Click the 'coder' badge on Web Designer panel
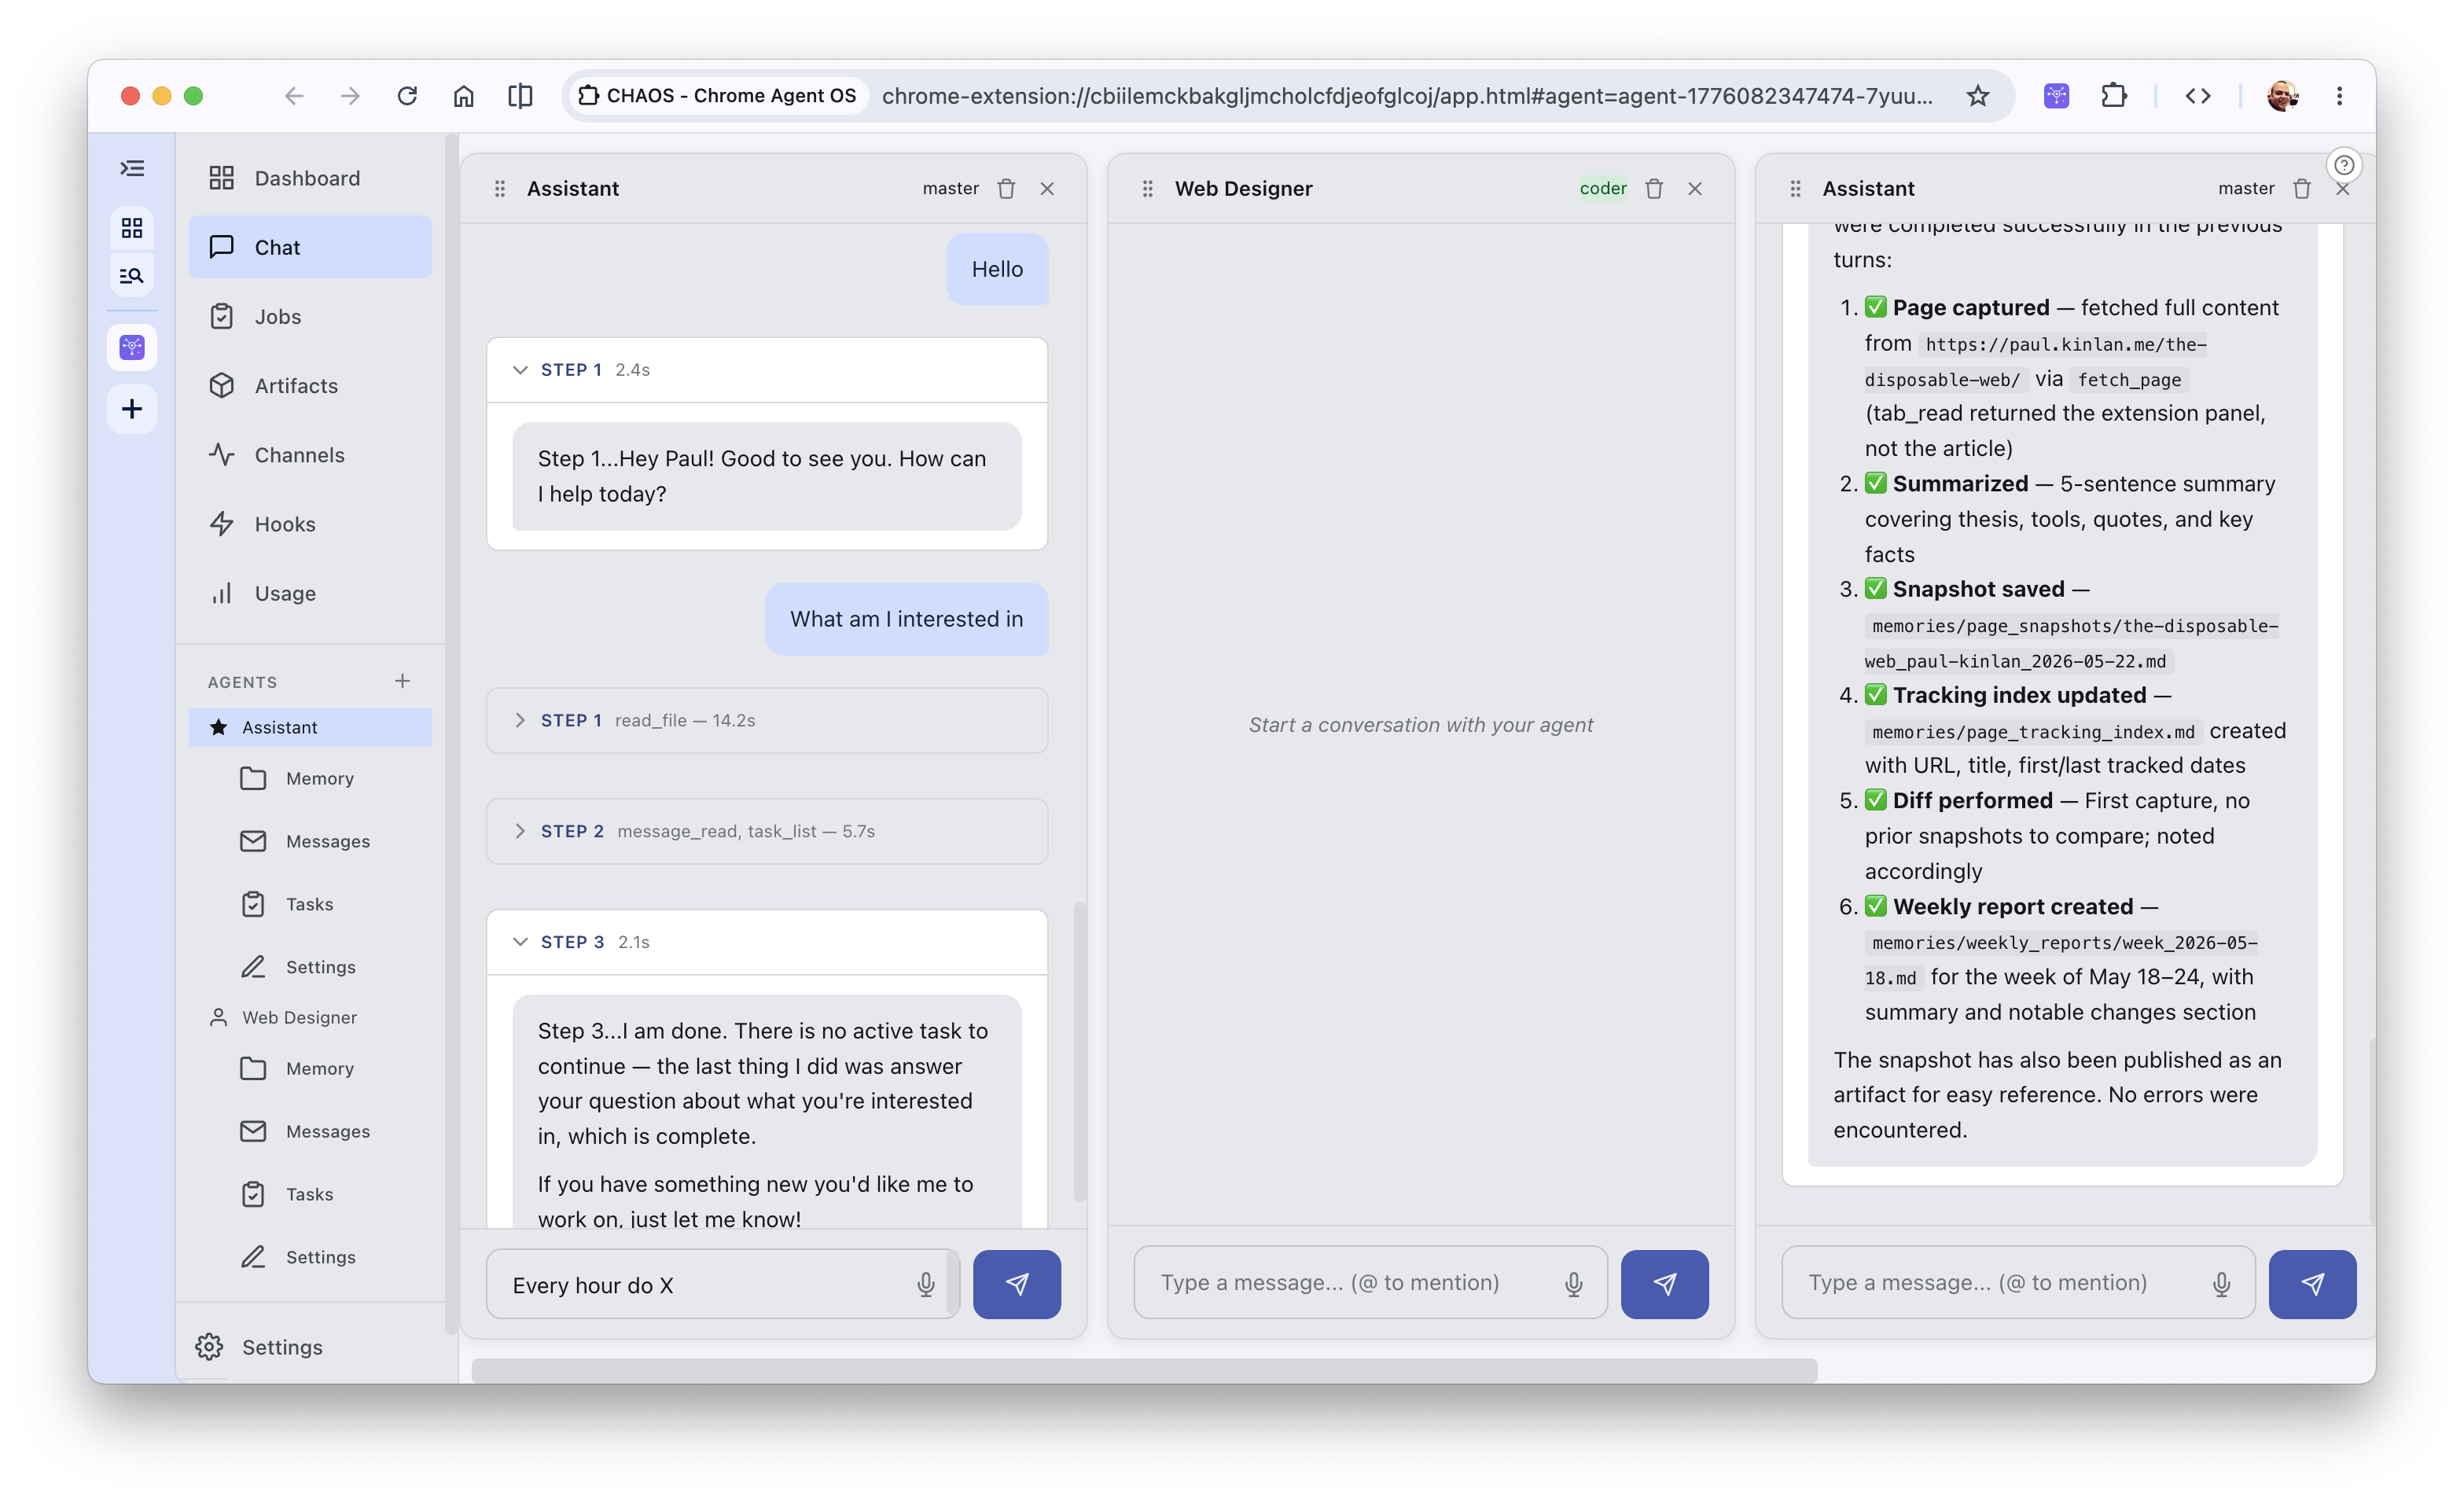 (1603, 188)
